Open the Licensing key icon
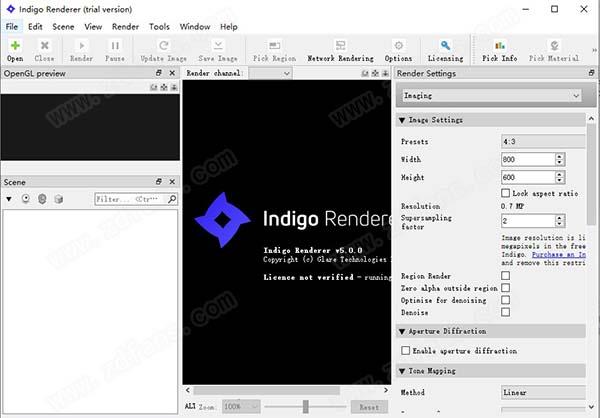The height and width of the screenshot is (418, 600). tap(445, 51)
